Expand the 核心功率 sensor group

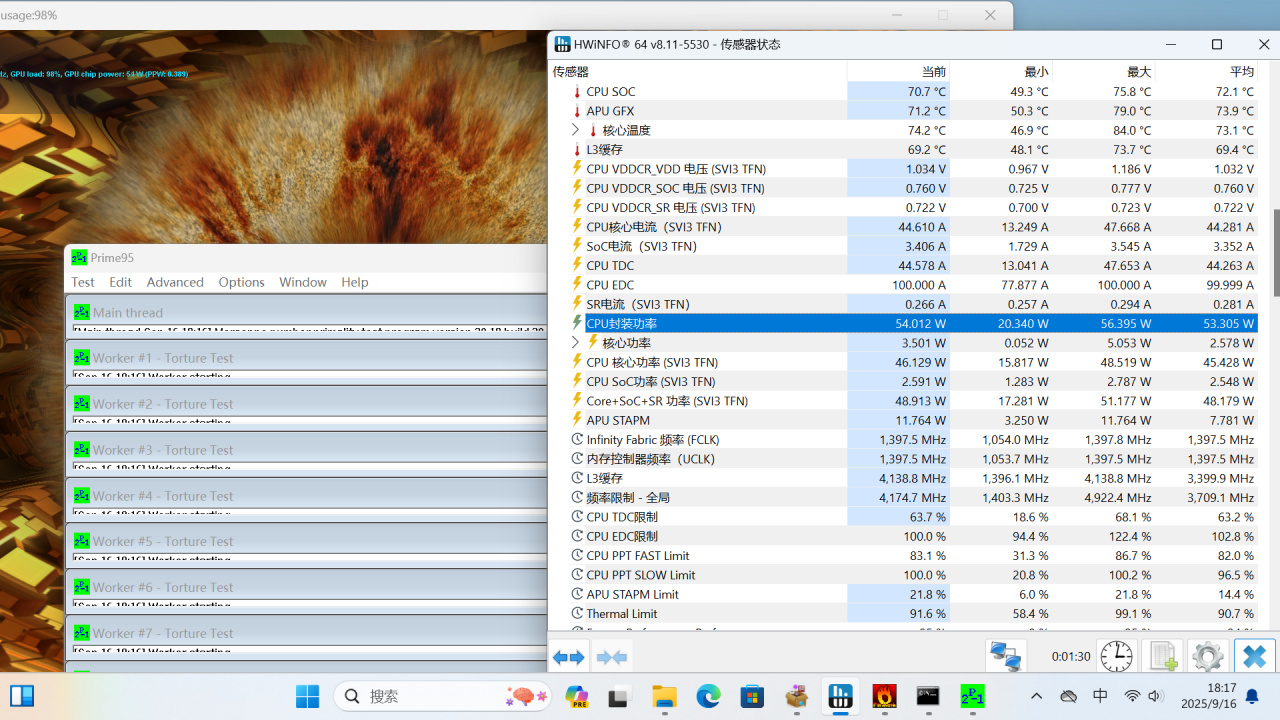pyautogui.click(x=575, y=342)
